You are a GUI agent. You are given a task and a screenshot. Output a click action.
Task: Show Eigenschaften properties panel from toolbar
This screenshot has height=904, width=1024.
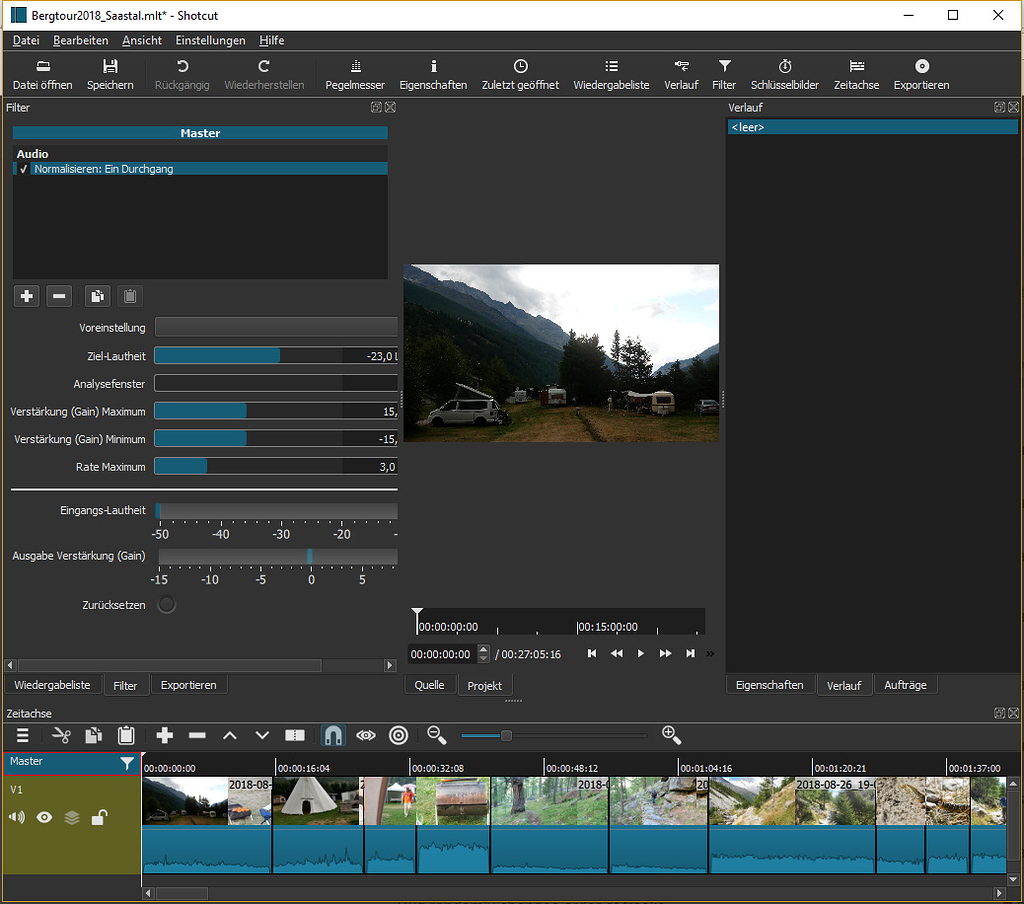[433, 74]
